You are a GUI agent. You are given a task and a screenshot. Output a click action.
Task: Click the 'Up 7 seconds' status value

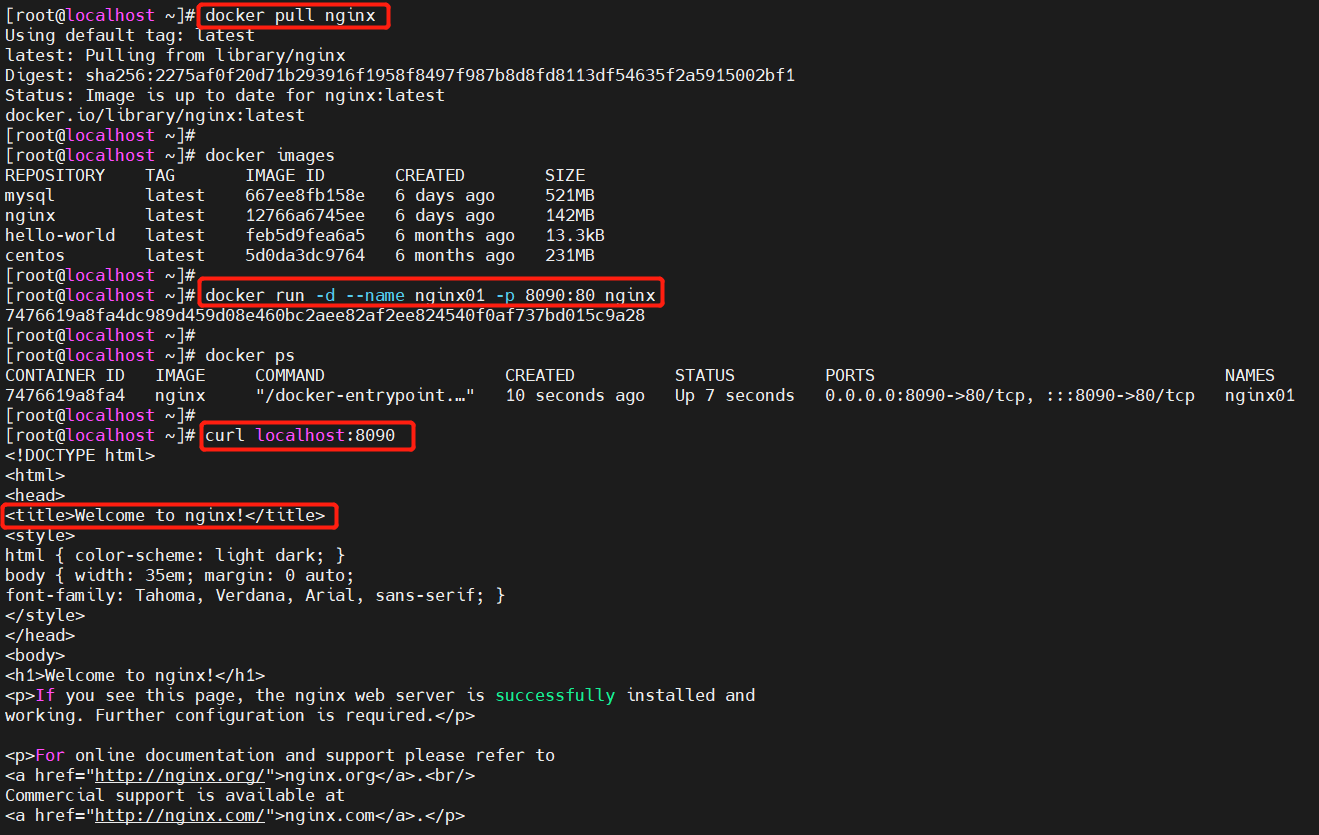coord(735,395)
